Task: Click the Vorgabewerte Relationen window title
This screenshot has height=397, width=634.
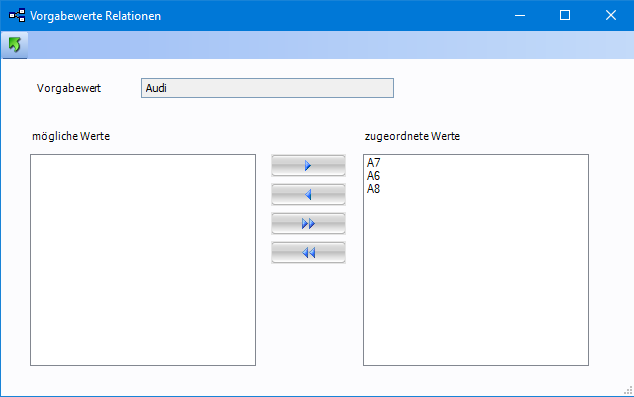Action: pyautogui.click(x=95, y=16)
